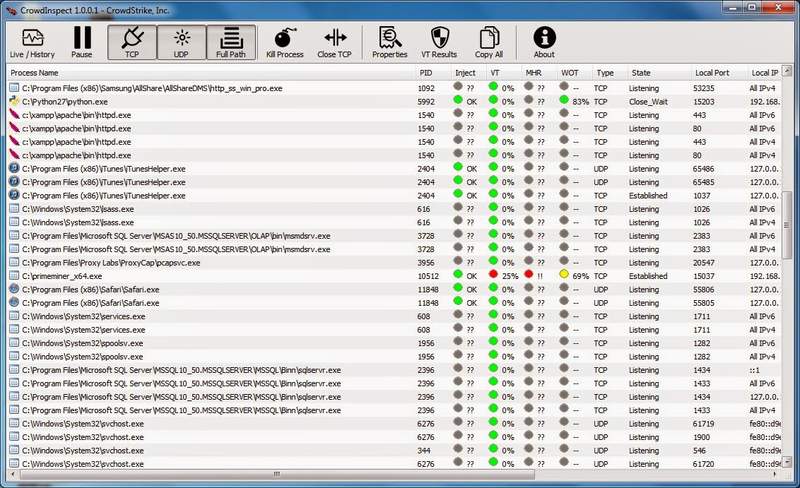The height and width of the screenshot is (488, 800).
Task: Click the Safari.exe row with port 55806
Action: pos(394,289)
